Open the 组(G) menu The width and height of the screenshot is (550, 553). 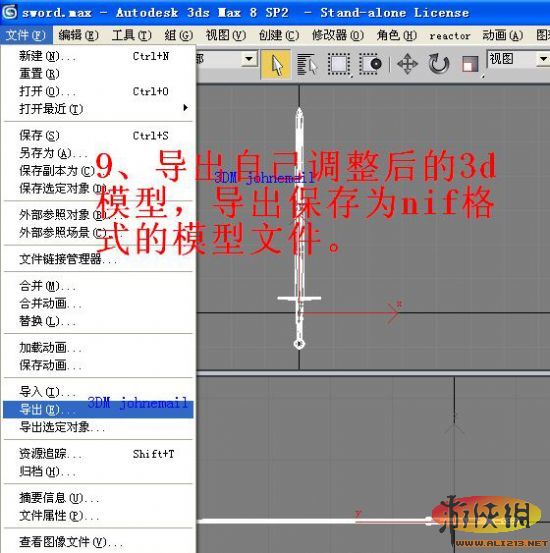pos(179,35)
